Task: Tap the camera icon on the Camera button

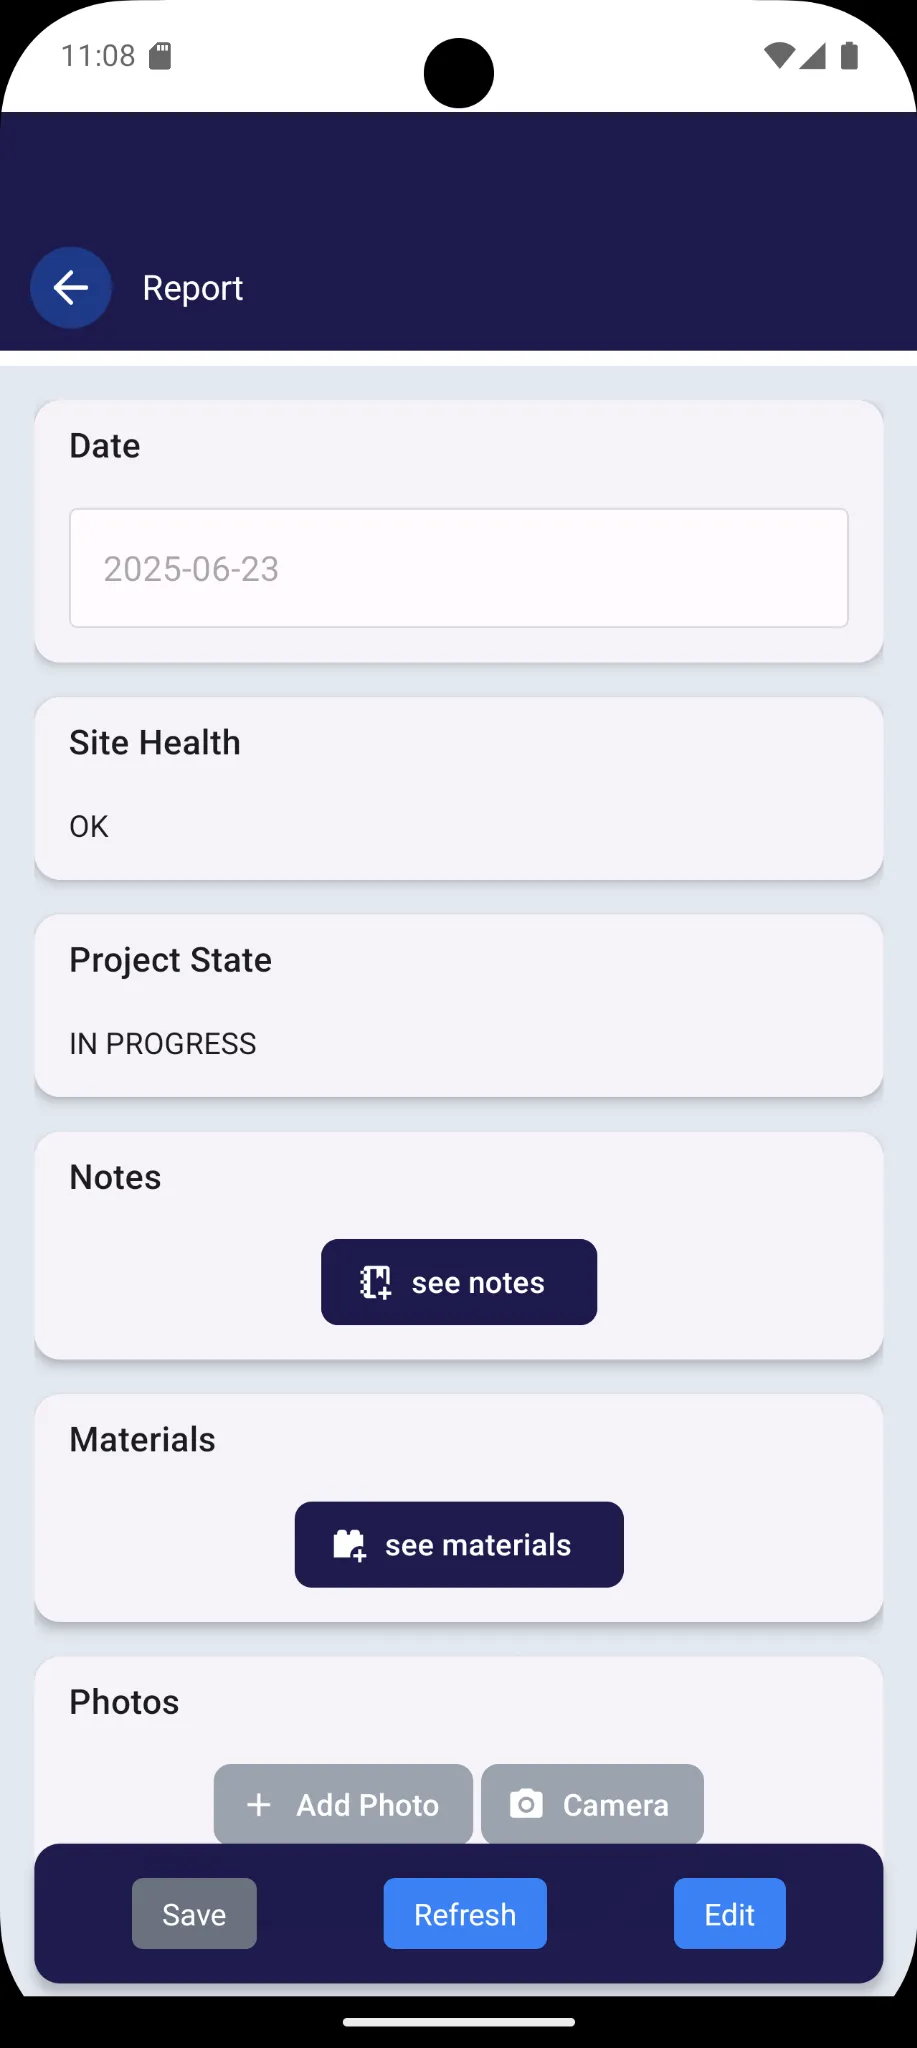Action: click(527, 1804)
